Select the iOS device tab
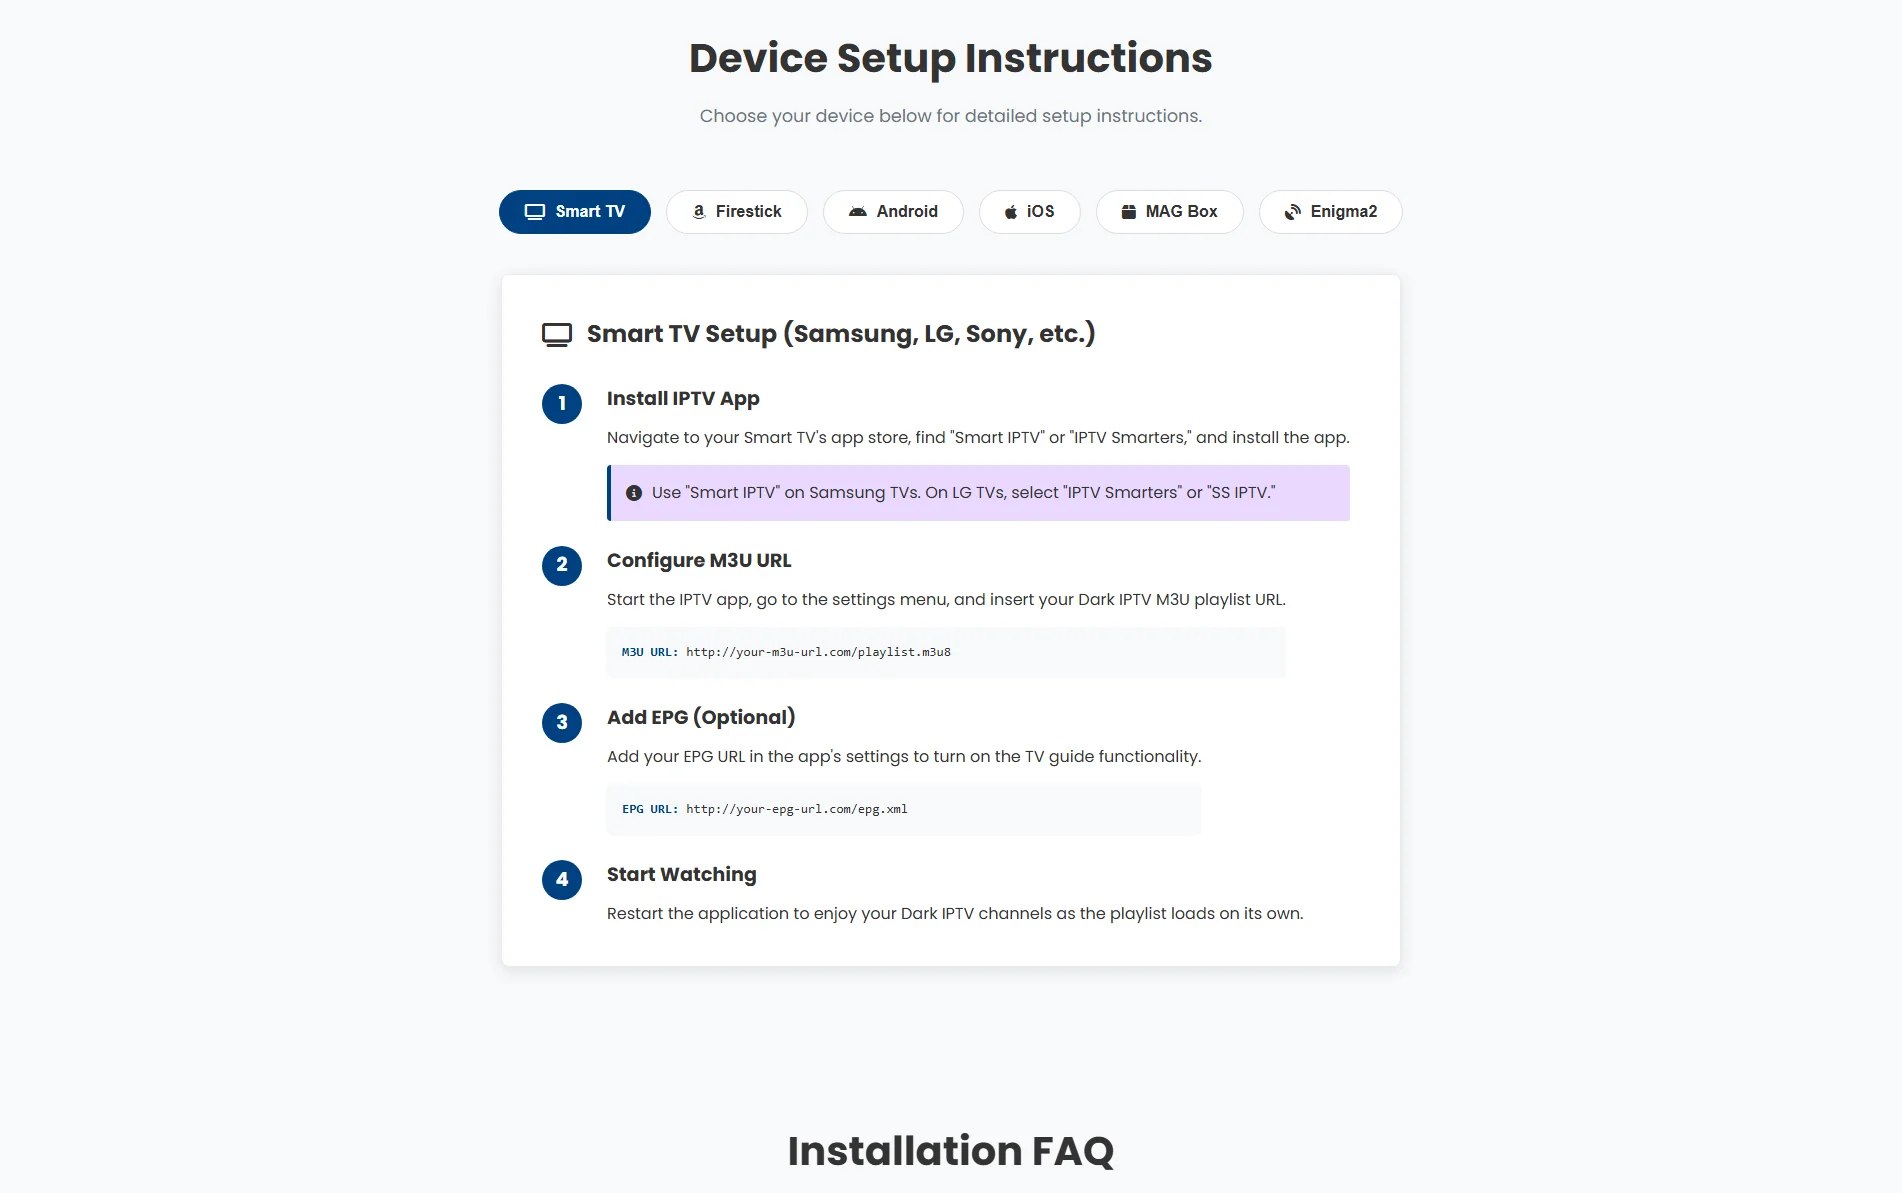 [x=1030, y=211]
